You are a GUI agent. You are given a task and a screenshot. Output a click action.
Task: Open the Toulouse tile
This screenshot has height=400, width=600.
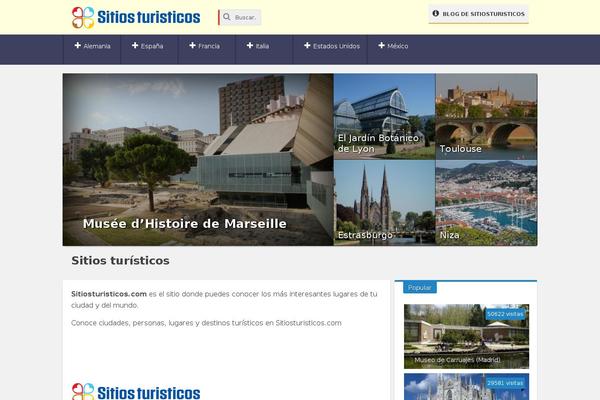486,117
